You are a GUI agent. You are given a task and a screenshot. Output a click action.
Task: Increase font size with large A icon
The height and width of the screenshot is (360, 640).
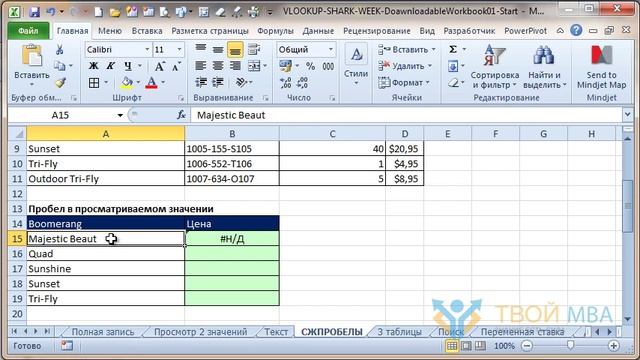(x=159, y=66)
